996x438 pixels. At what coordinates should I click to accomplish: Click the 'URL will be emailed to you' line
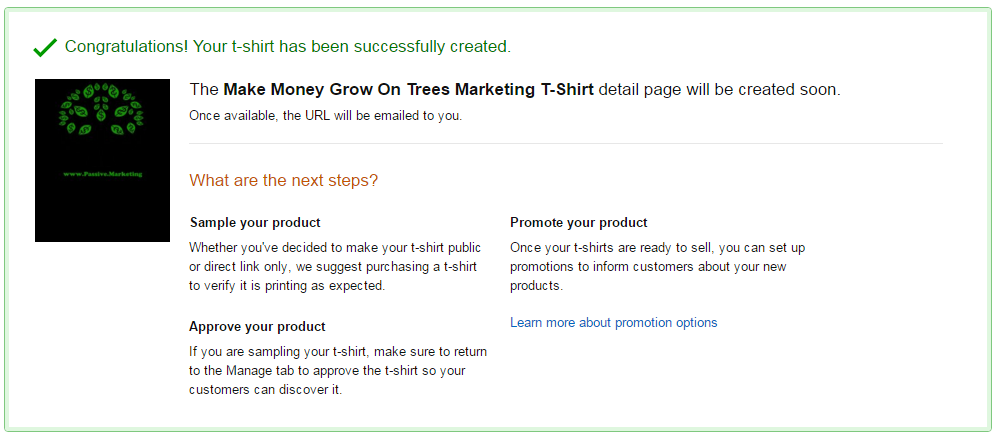coord(326,116)
